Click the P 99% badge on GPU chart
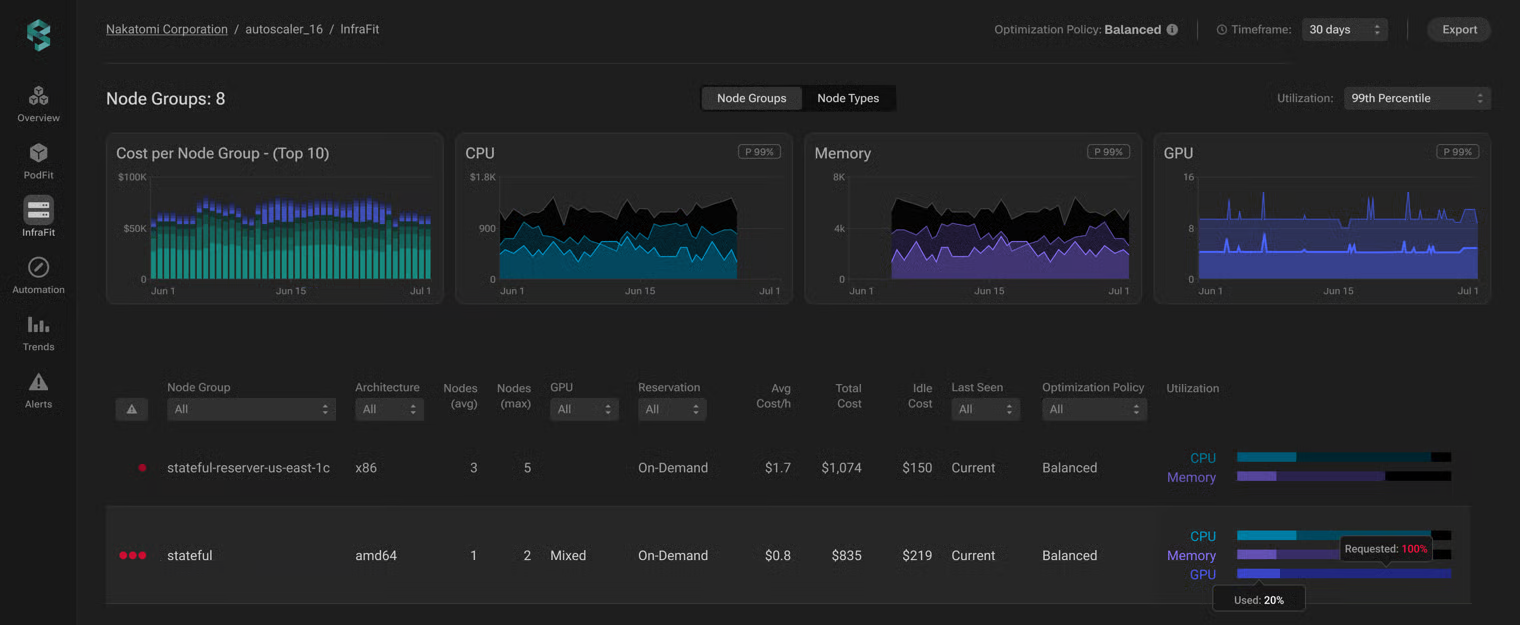 pyautogui.click(x=1457, y=152)
